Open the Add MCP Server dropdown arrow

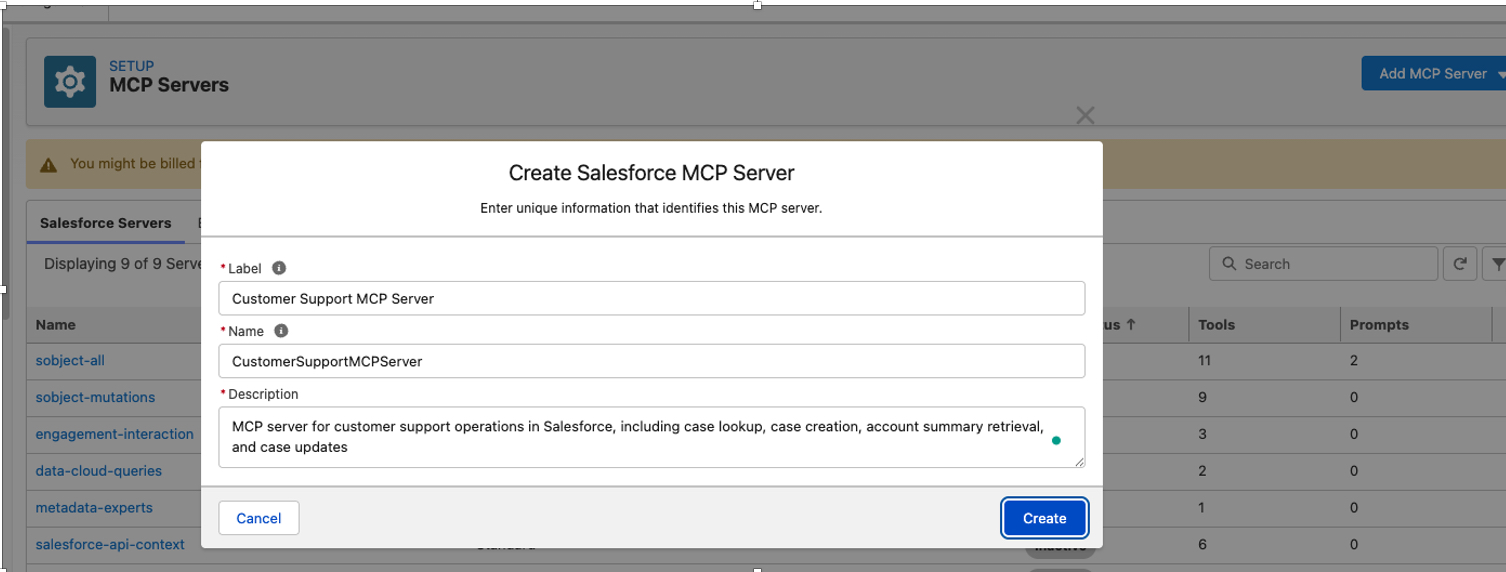(1501, 74)
